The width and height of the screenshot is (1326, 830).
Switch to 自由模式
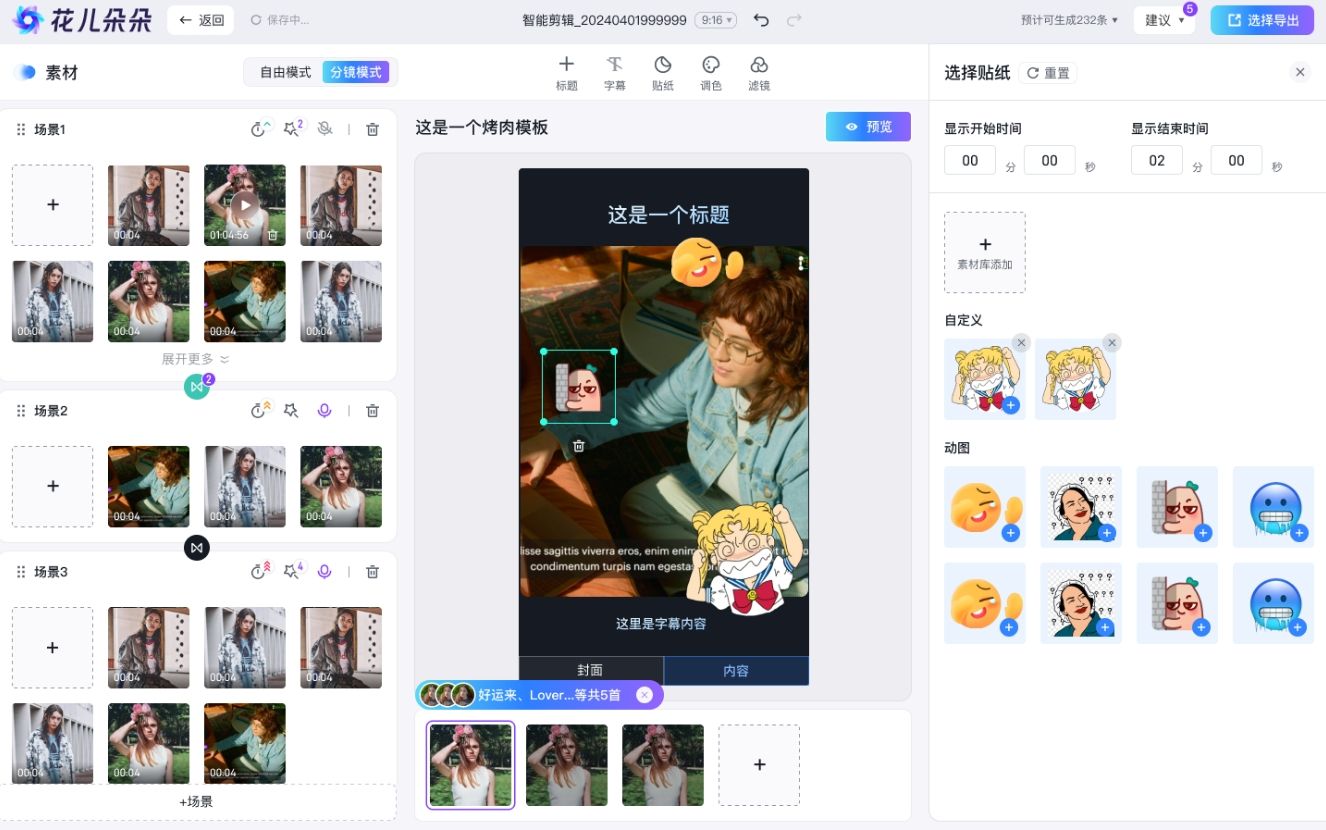click(285, 72)
